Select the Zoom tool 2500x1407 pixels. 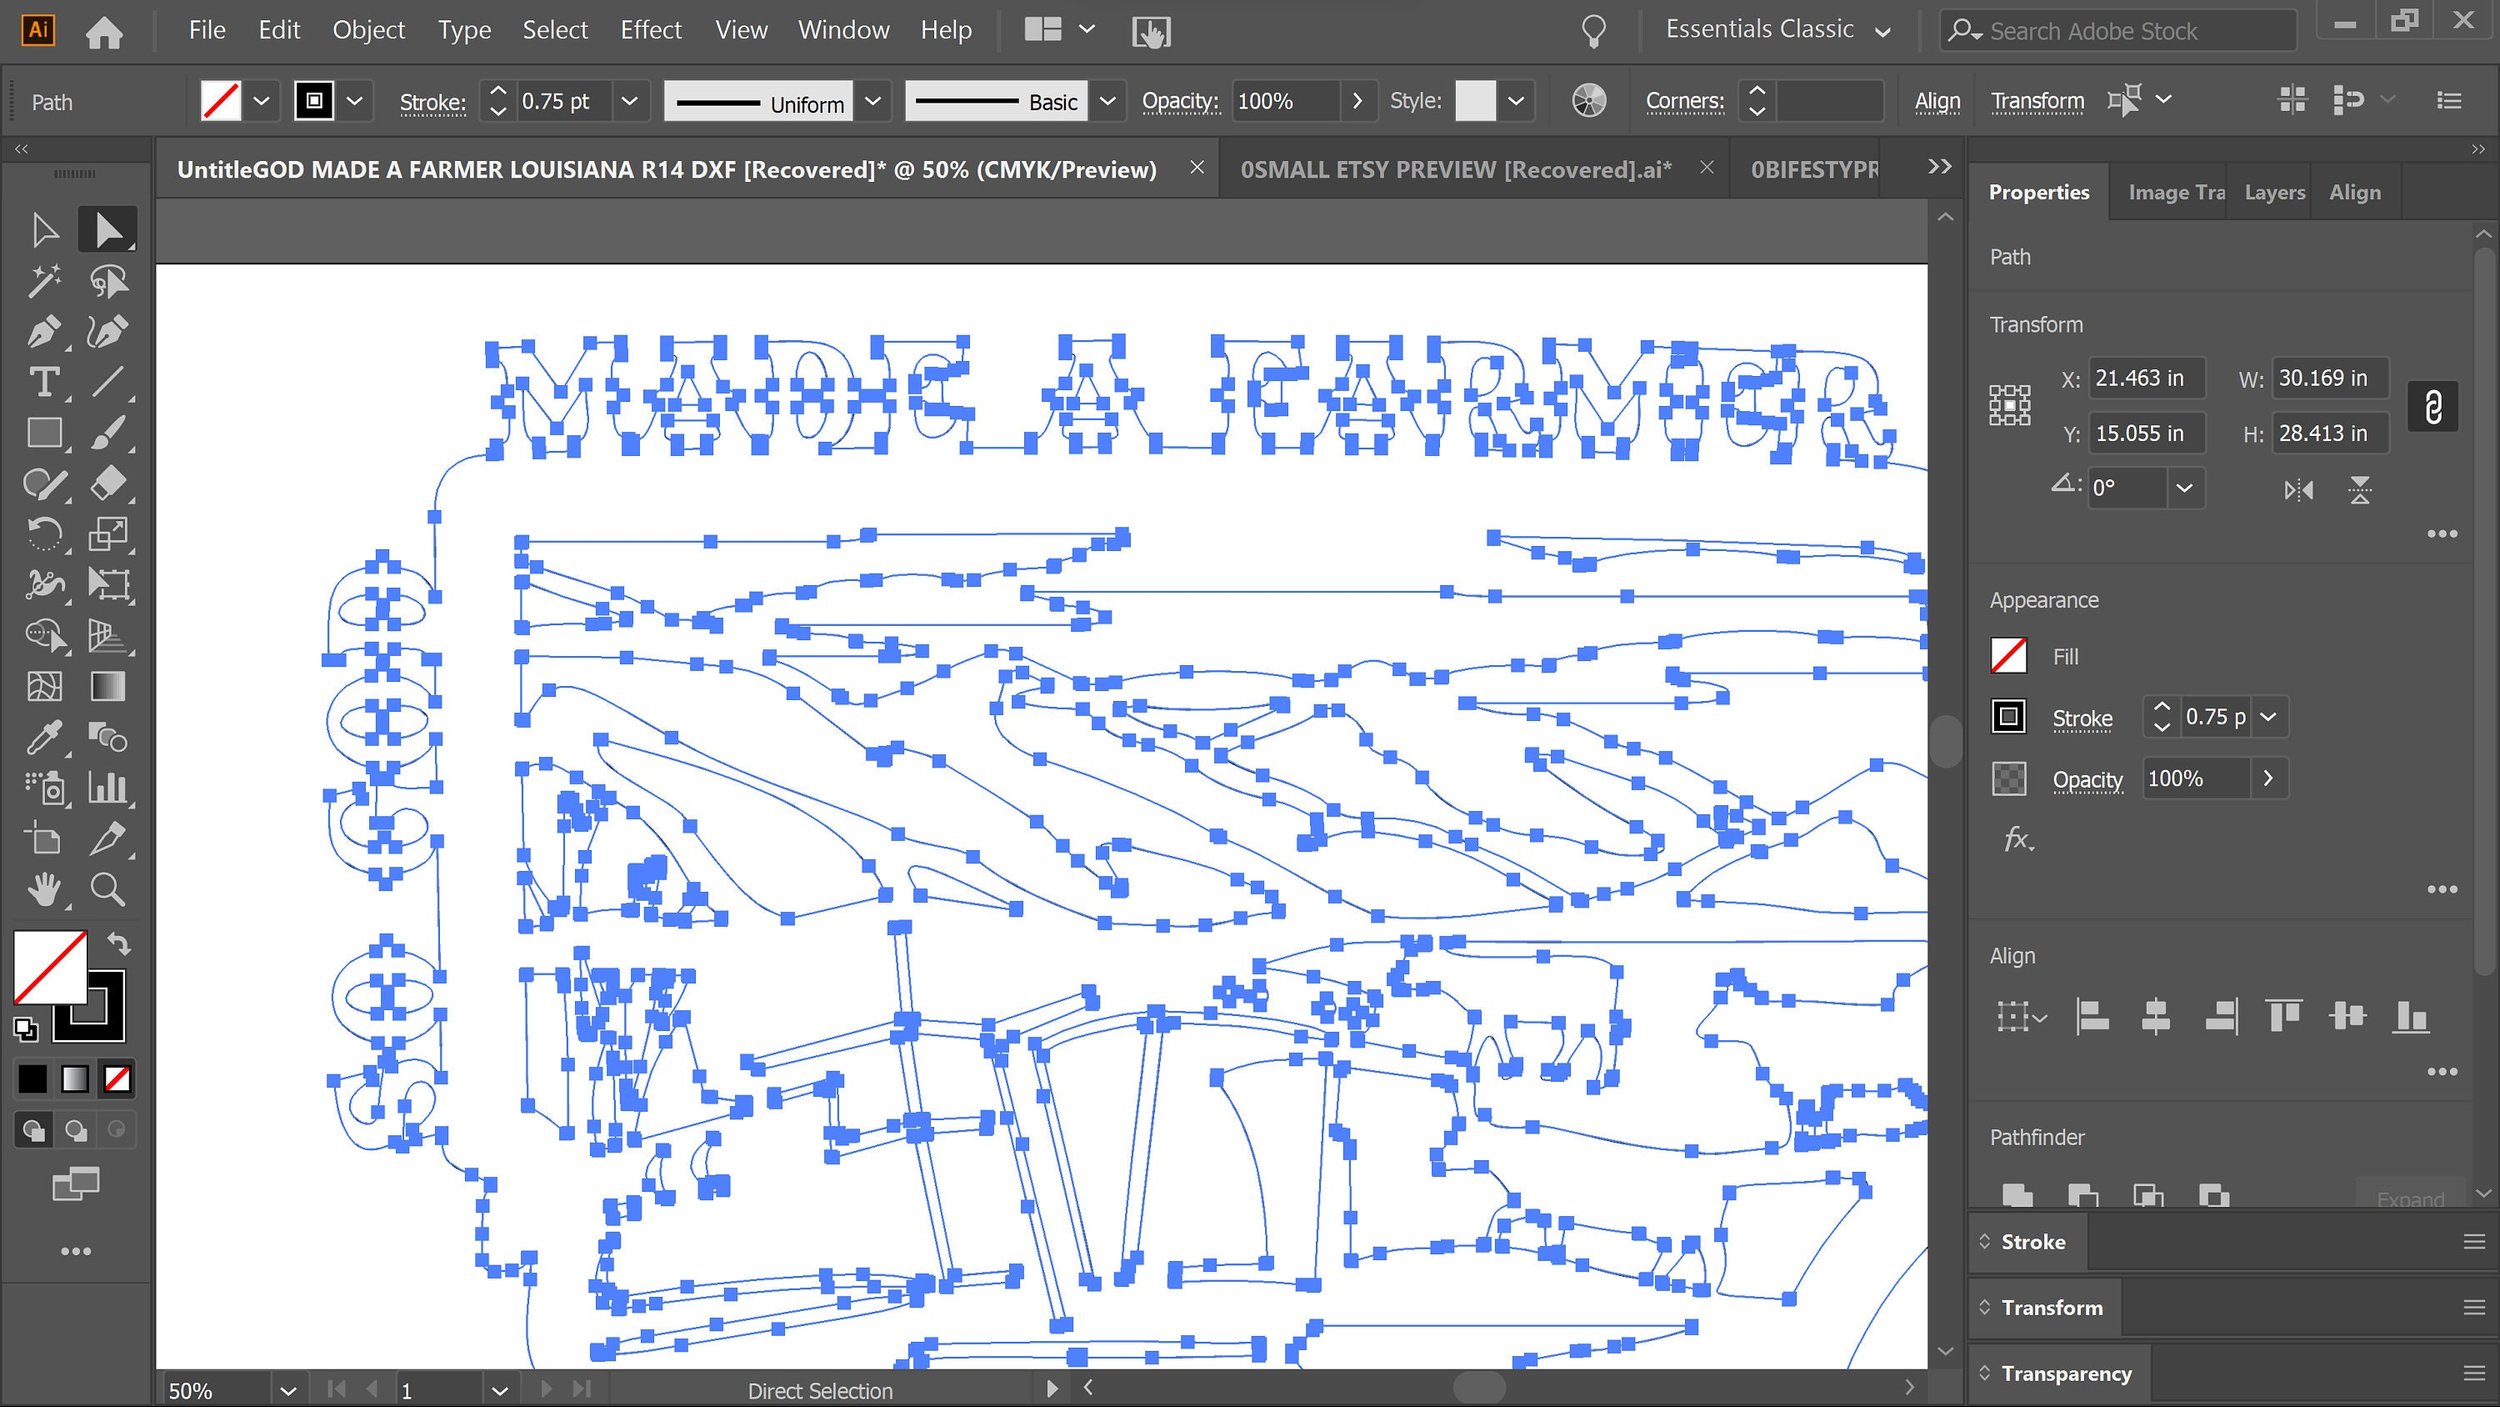pos(108,889)
